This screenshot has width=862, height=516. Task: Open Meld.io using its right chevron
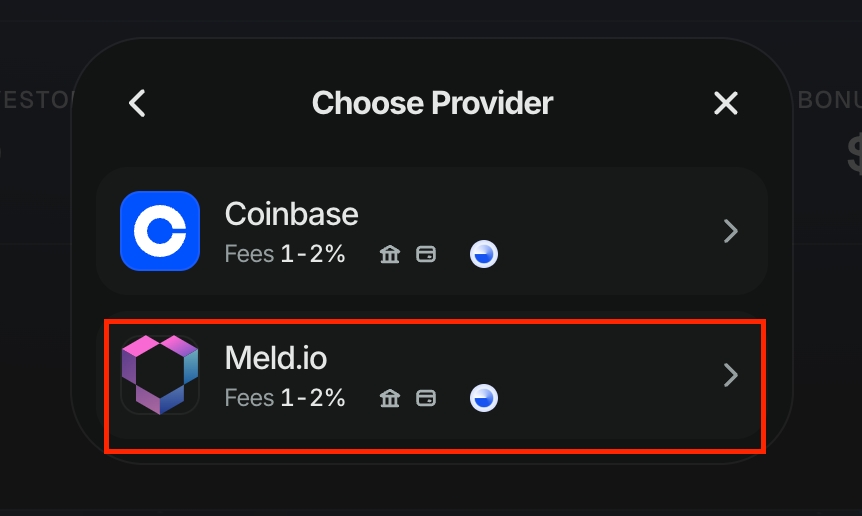[x=731, y=375]
